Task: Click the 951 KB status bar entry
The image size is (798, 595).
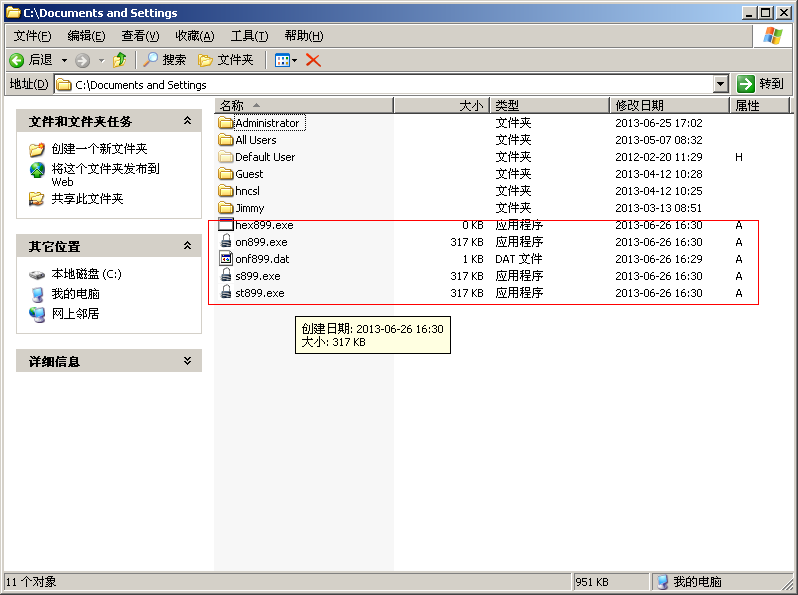Action: (591, 582)
